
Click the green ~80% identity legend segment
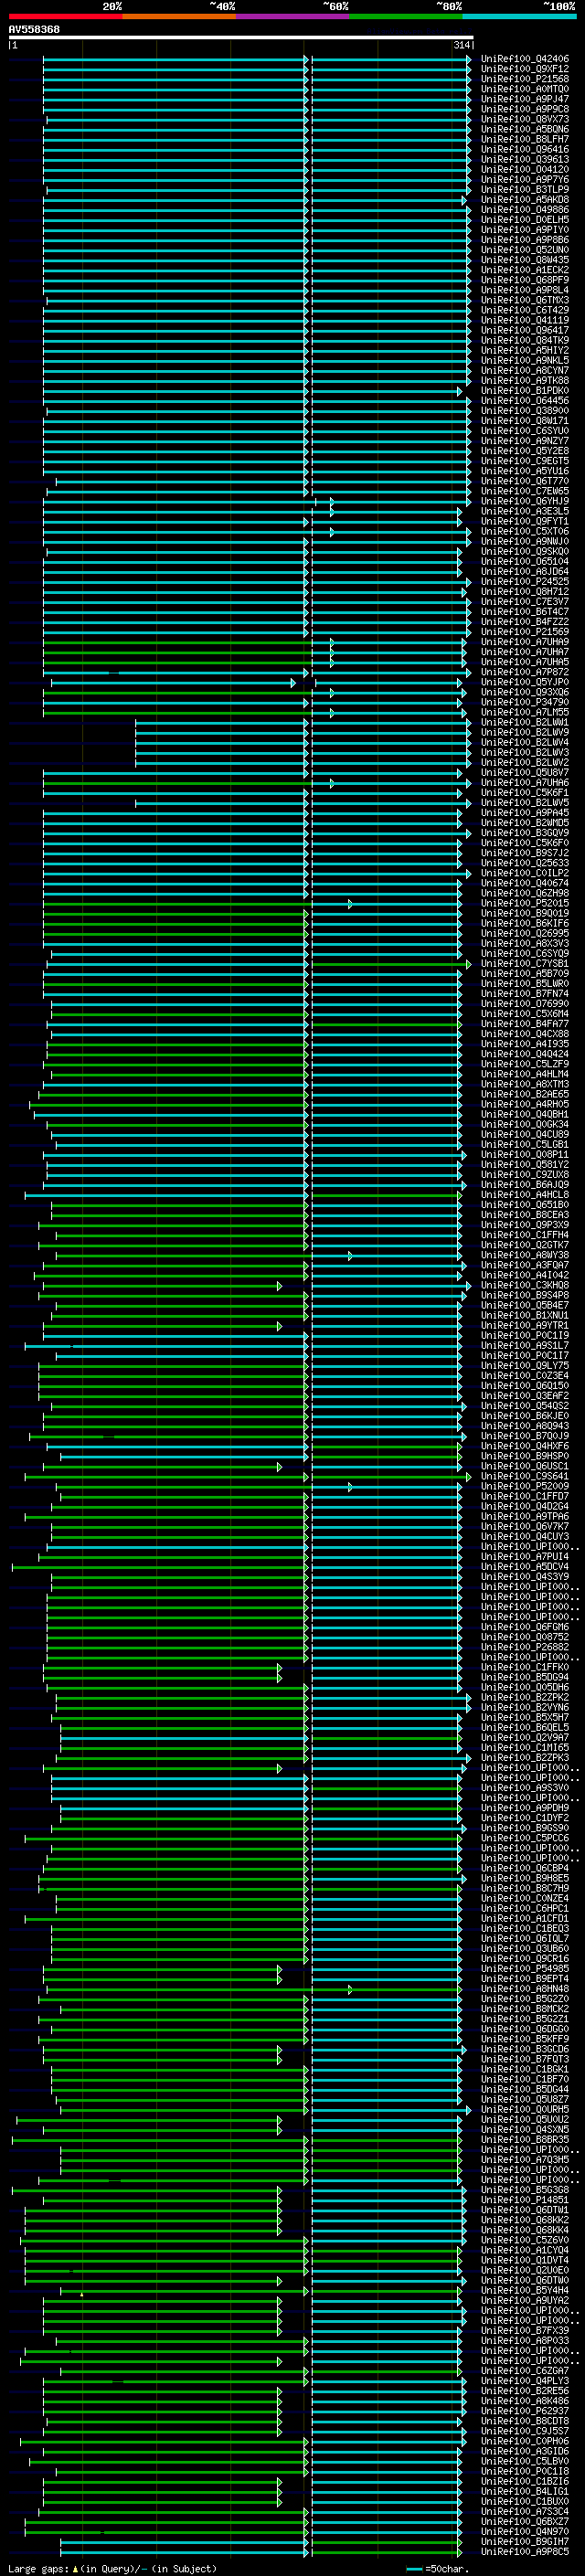pos(406,16)
